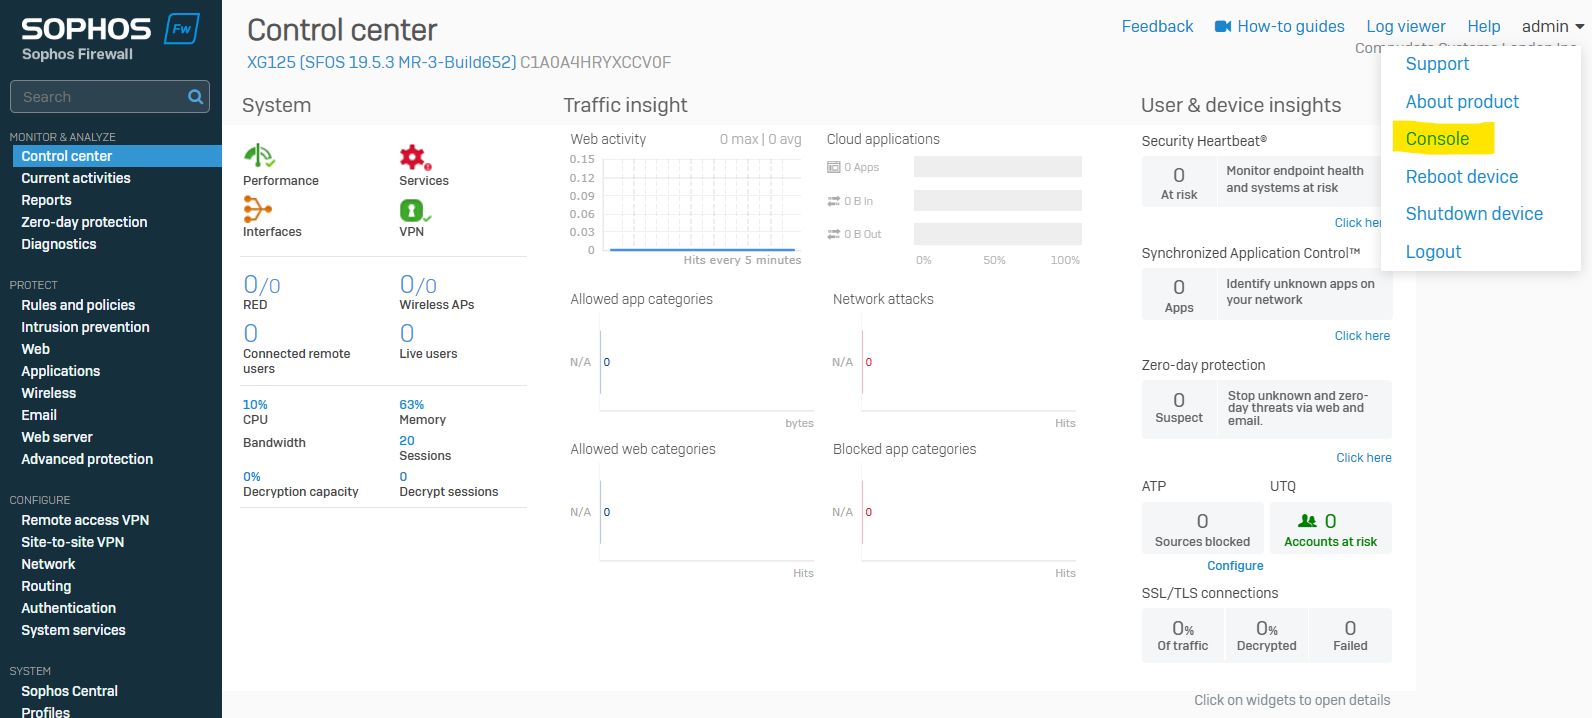Click the 0% Decryption capacity value
This screenshot has width=1592, height=718.
coord(252,477)
